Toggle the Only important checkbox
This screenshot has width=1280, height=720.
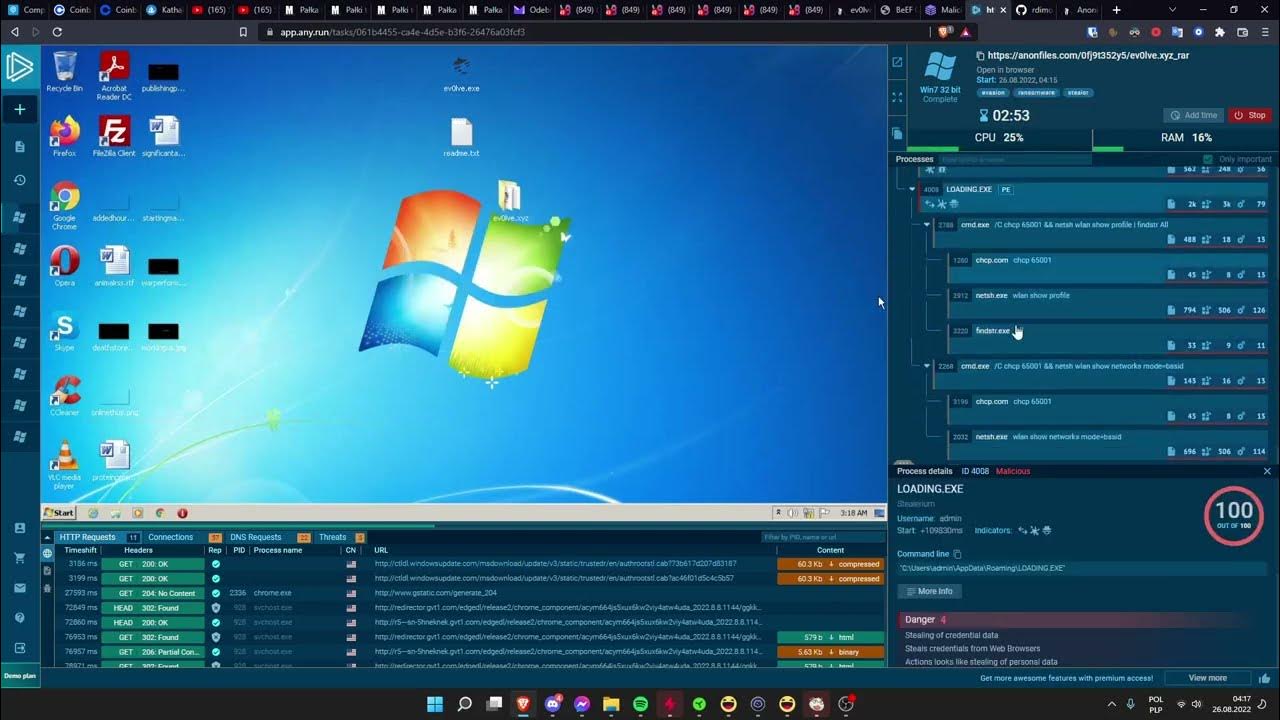1207,159
